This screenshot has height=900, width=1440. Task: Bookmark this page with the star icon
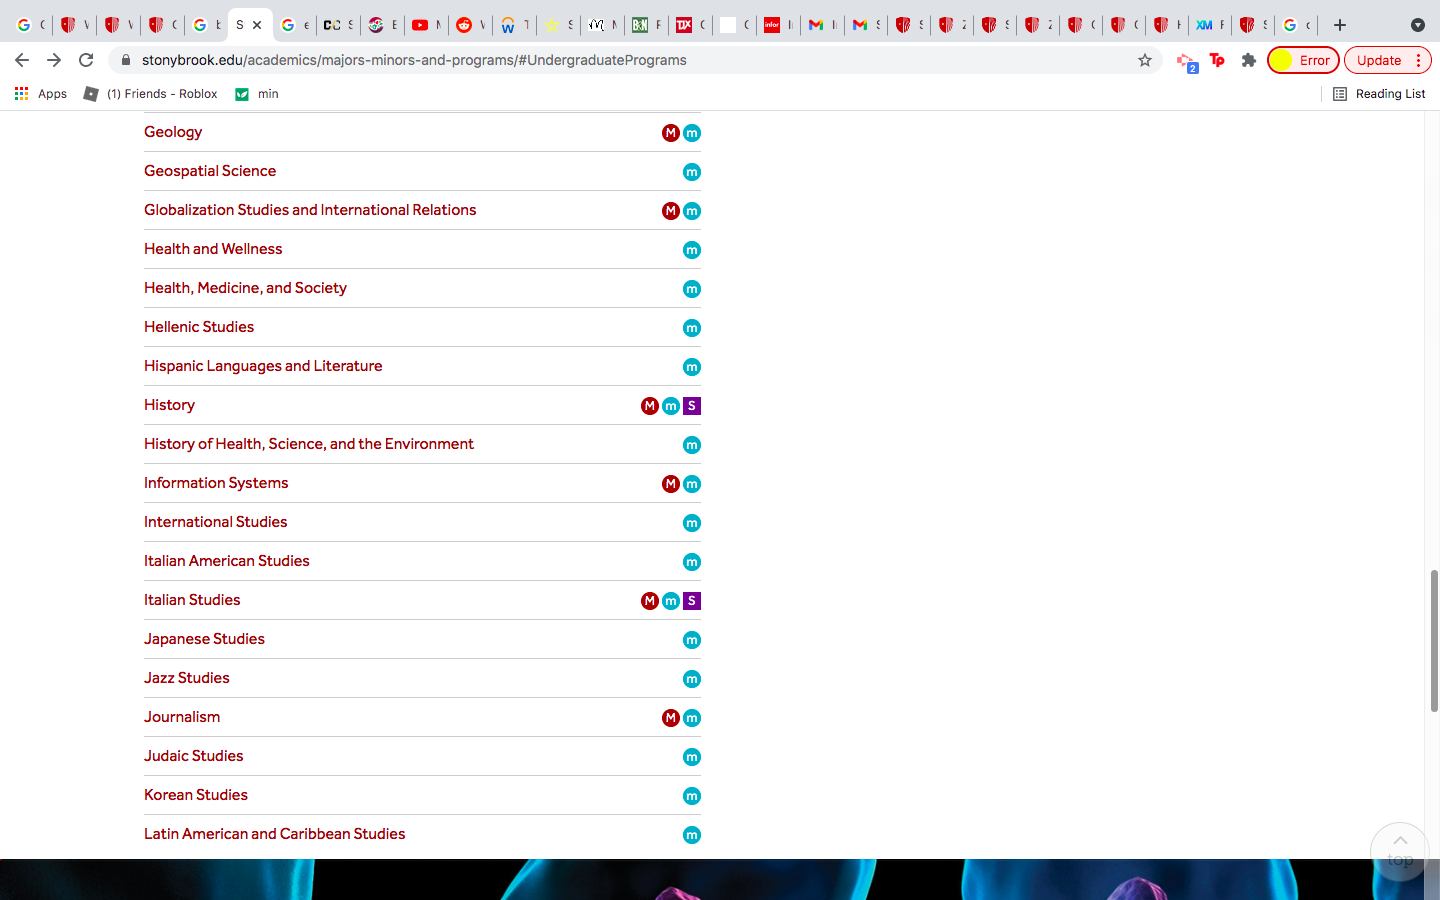point(1145,60)
